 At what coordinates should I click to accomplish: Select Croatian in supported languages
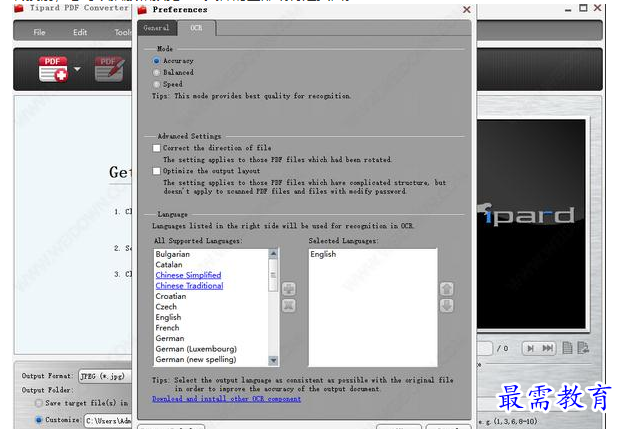pyautogui.click(x=171, y=296)
